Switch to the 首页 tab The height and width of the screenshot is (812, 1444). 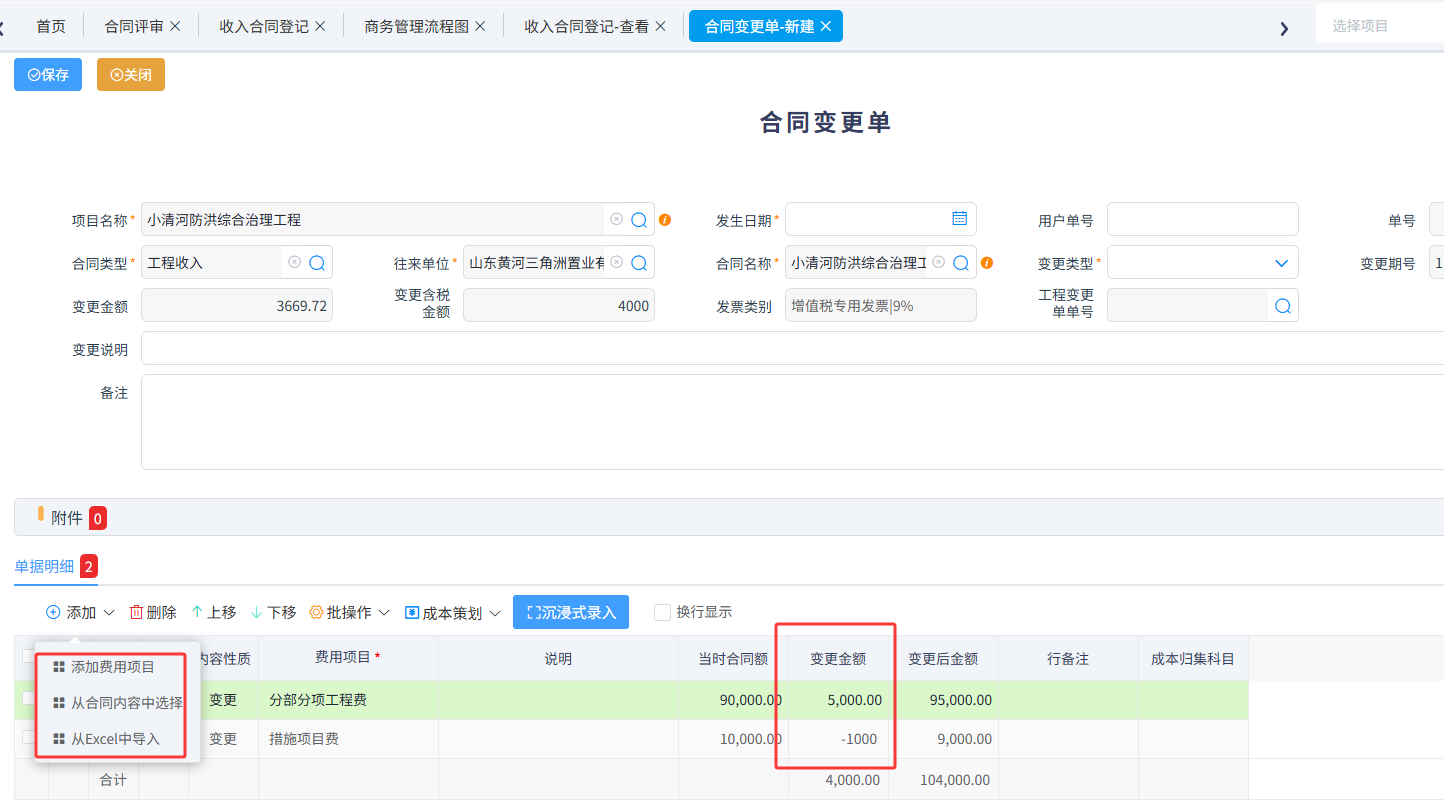(x=51, y=27)
